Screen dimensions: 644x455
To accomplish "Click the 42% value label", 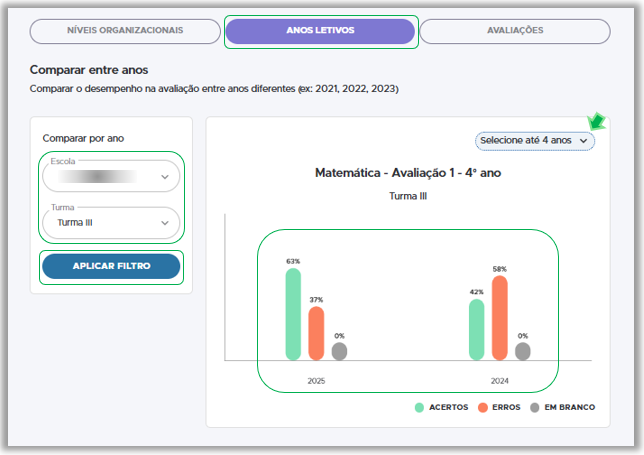I will coord(476,292).
